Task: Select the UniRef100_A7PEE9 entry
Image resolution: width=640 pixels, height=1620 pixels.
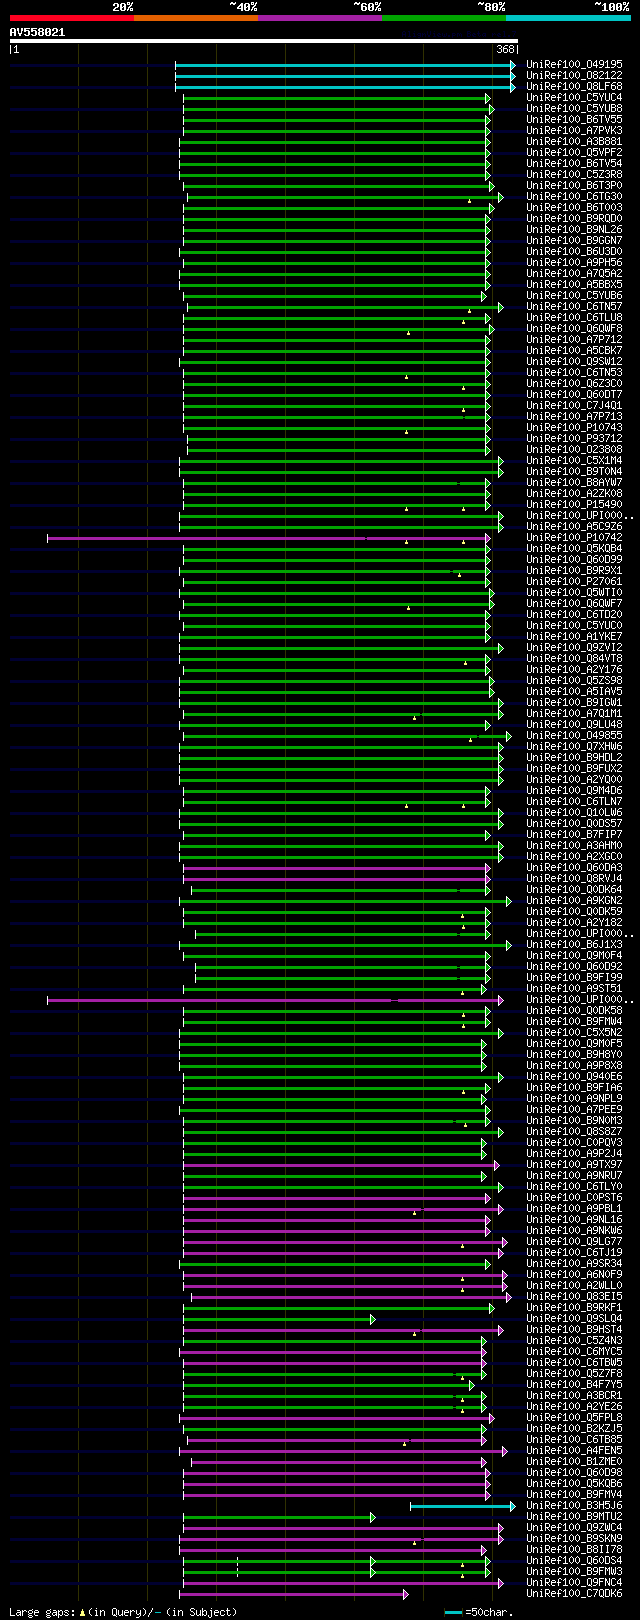Action: tap(574, 1110)
